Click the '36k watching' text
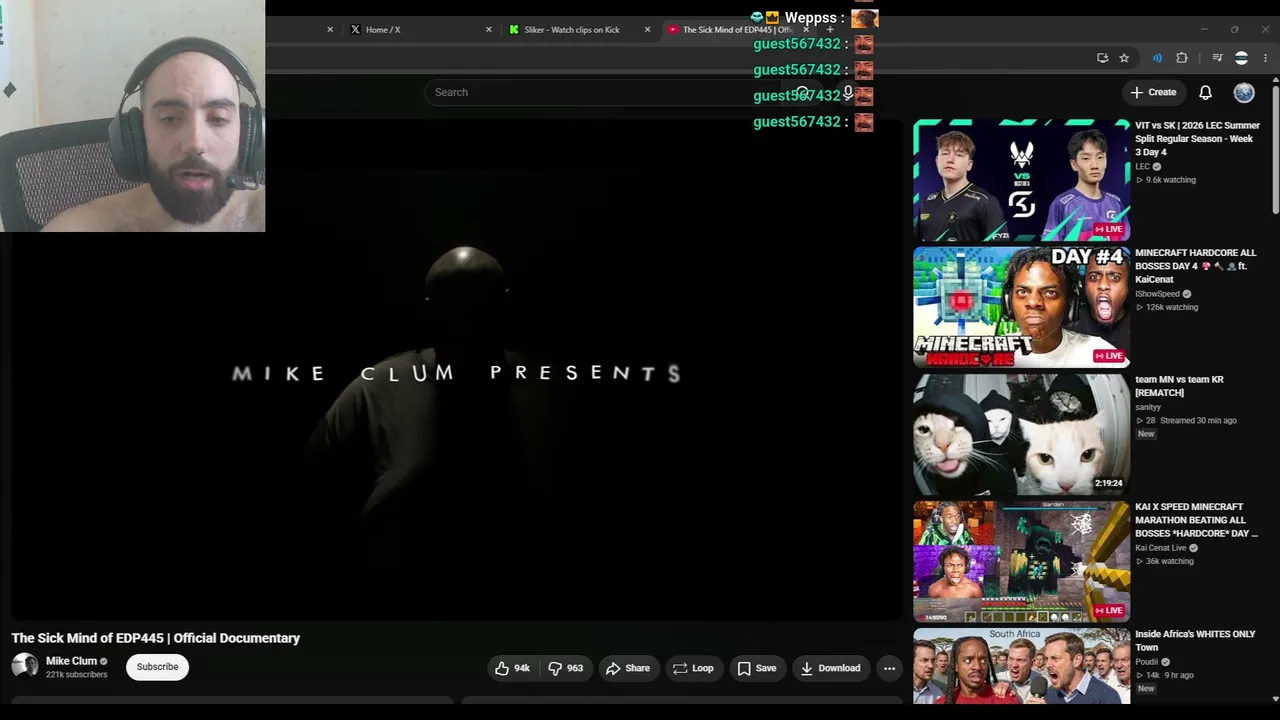The width and height of the screenshot is (1280, 720). tap(1170, 561)
